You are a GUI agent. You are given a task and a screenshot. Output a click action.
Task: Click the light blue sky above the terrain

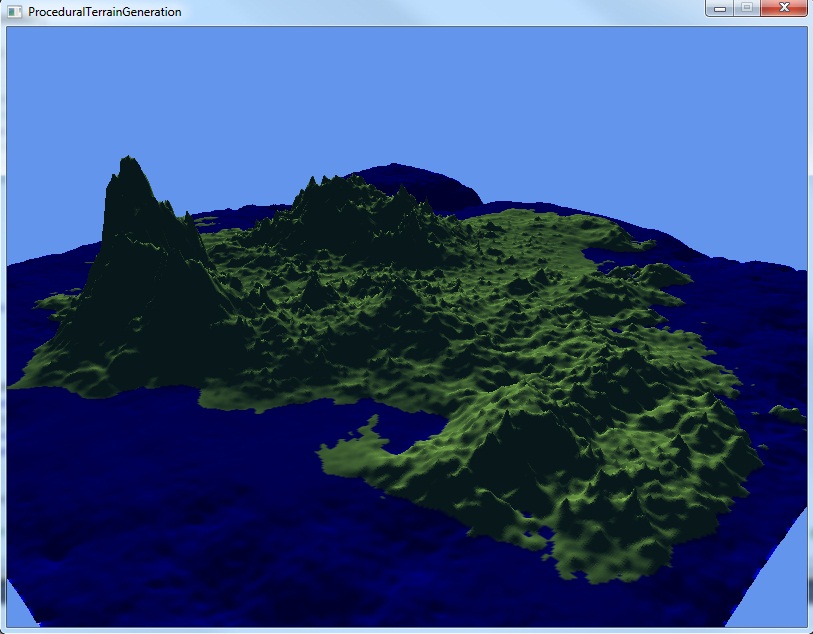tap(400, 90)
